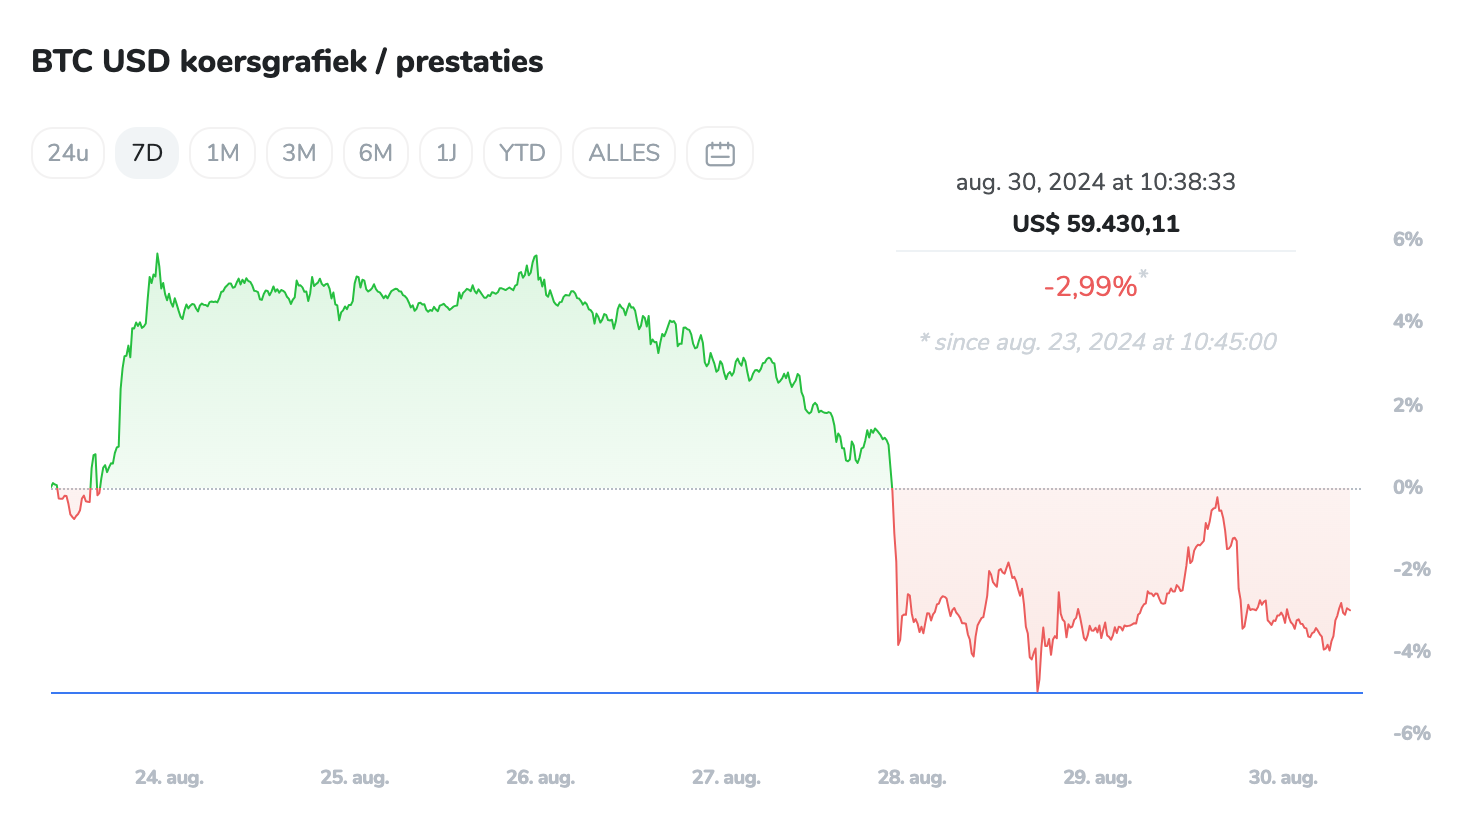Click the 24. aug. axis label
This screenshot has height=816, width=1484.
(x=169, y=777)
